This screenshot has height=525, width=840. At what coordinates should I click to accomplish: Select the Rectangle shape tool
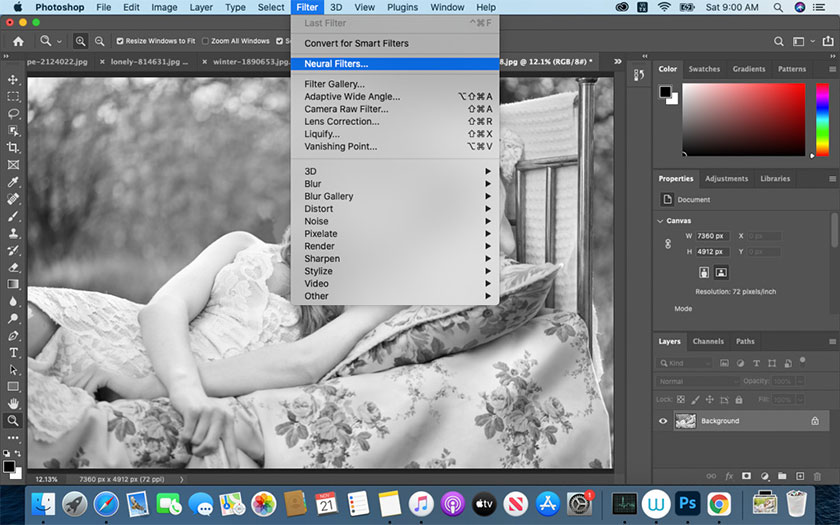coord(13,387)
